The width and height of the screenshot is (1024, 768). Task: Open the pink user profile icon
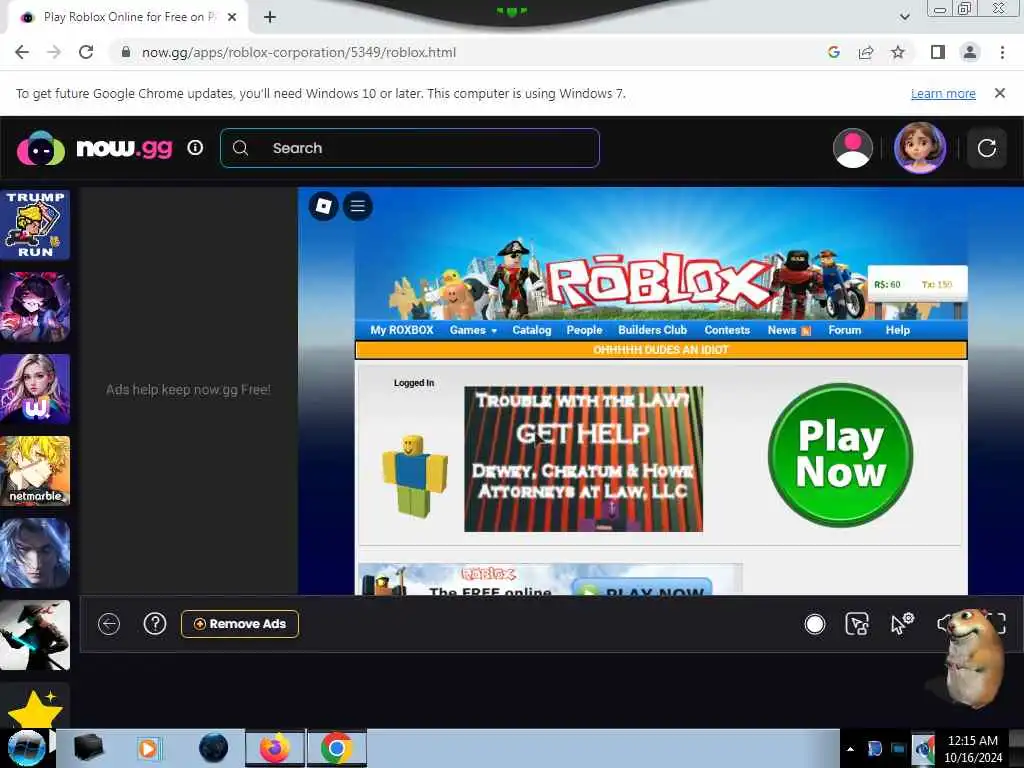coord(852,148)
